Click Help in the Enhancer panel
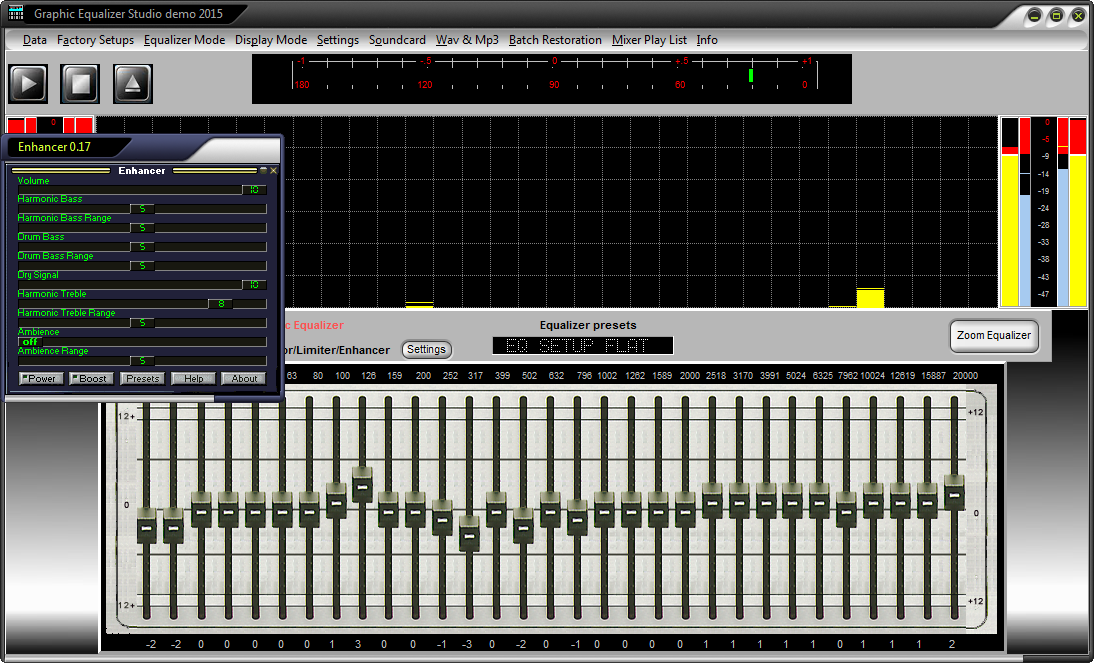The image size is (1094, 663). point(194,378)
